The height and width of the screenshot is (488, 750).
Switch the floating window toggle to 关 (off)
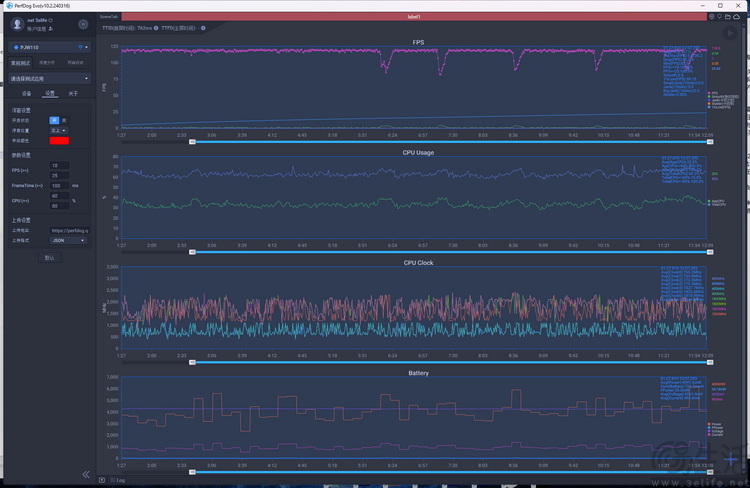point(64,120)
